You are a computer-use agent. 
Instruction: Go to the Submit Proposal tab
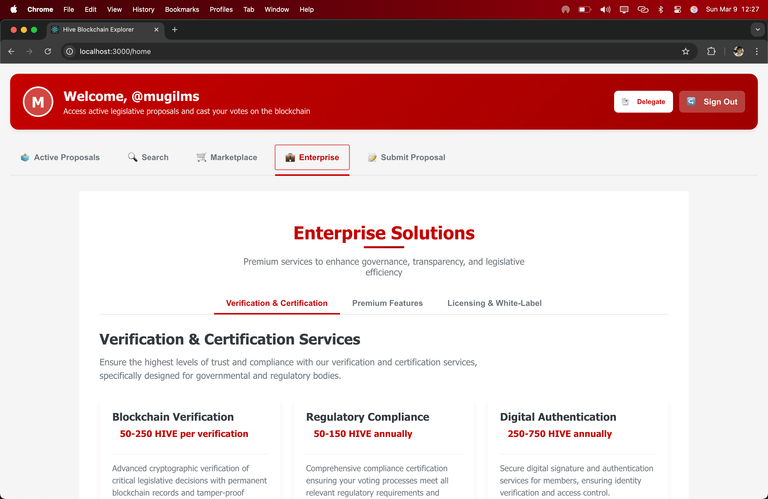click(407, 157)
